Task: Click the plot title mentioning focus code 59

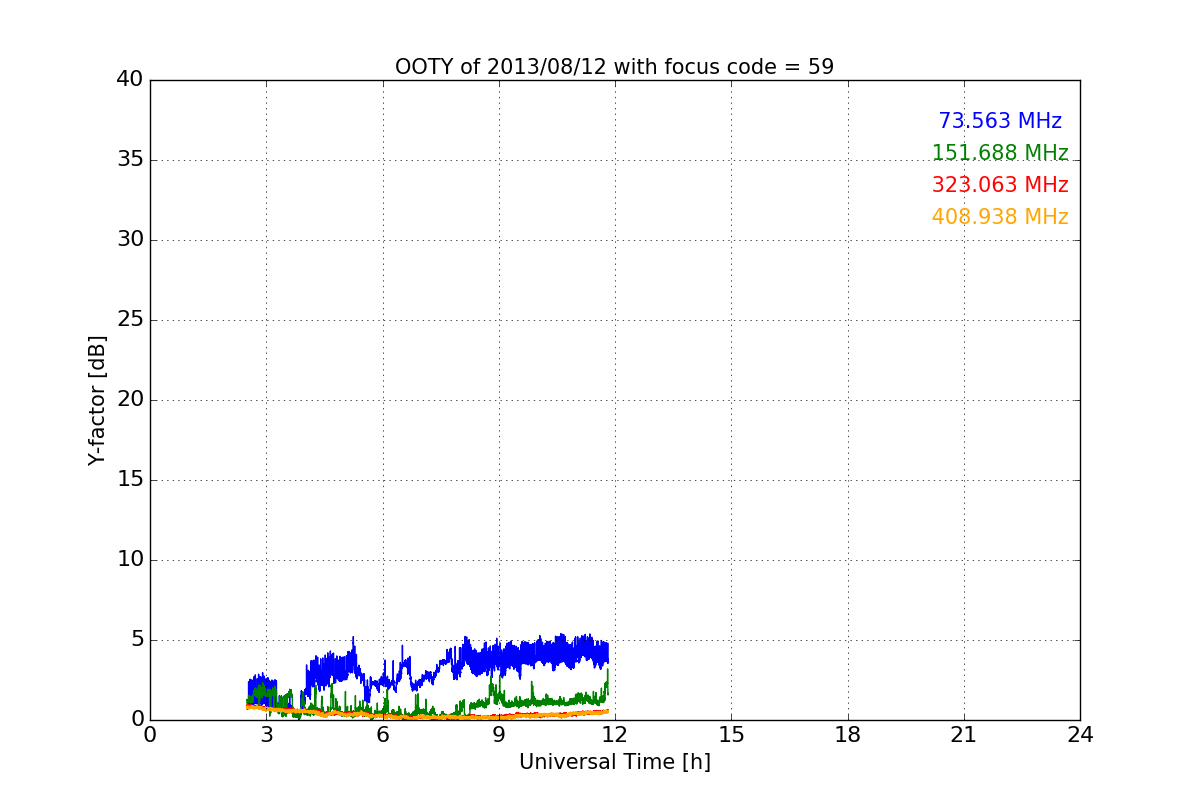Action: coord(614,67)
